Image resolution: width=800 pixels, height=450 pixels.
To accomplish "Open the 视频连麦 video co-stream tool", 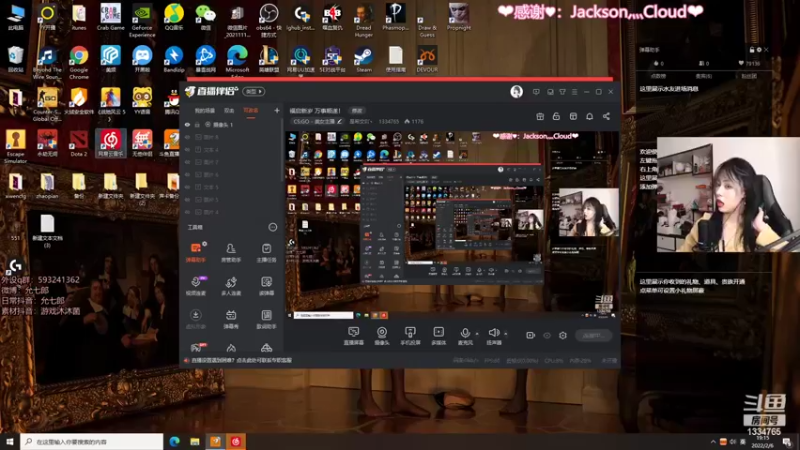I will (196, 286).
